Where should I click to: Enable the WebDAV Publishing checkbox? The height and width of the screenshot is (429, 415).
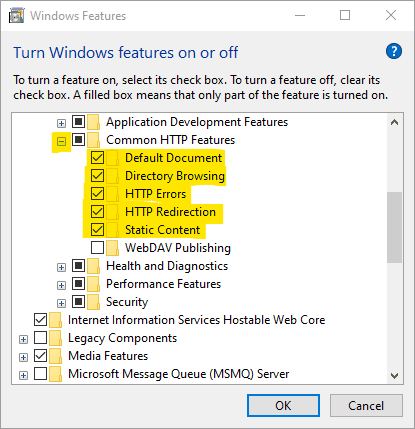coord(97,248)
